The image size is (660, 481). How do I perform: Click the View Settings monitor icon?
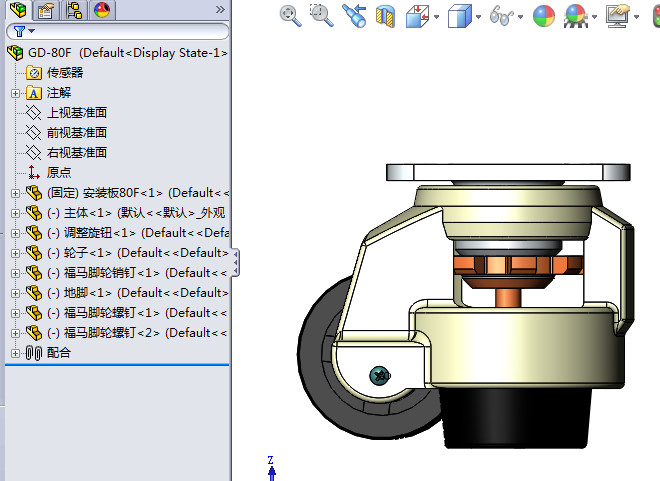click(x=617, y=16)
